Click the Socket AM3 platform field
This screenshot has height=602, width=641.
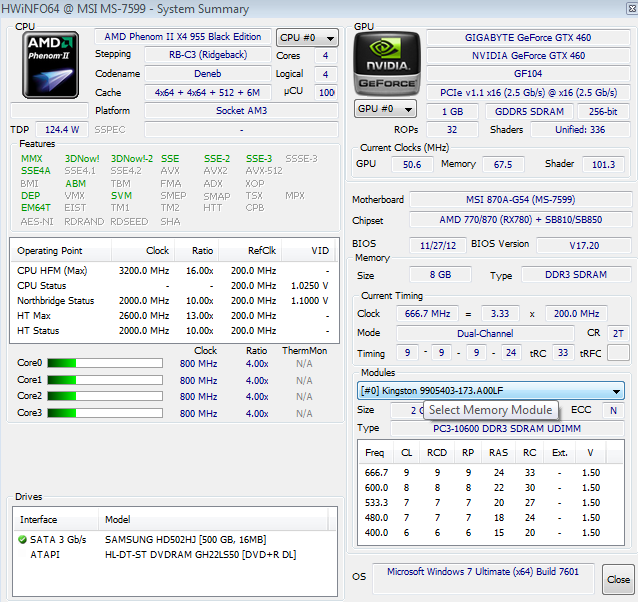(x=241, y=111)
